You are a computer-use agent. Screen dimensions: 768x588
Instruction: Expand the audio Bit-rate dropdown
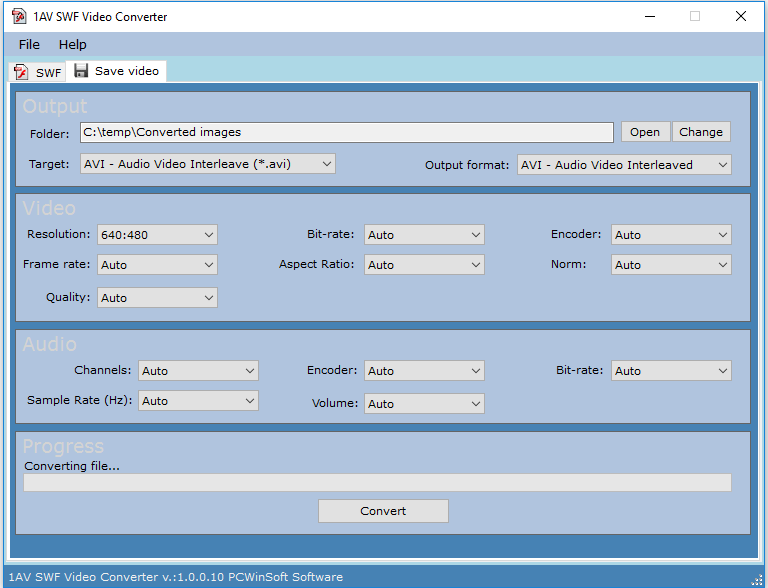coord(671,371)
